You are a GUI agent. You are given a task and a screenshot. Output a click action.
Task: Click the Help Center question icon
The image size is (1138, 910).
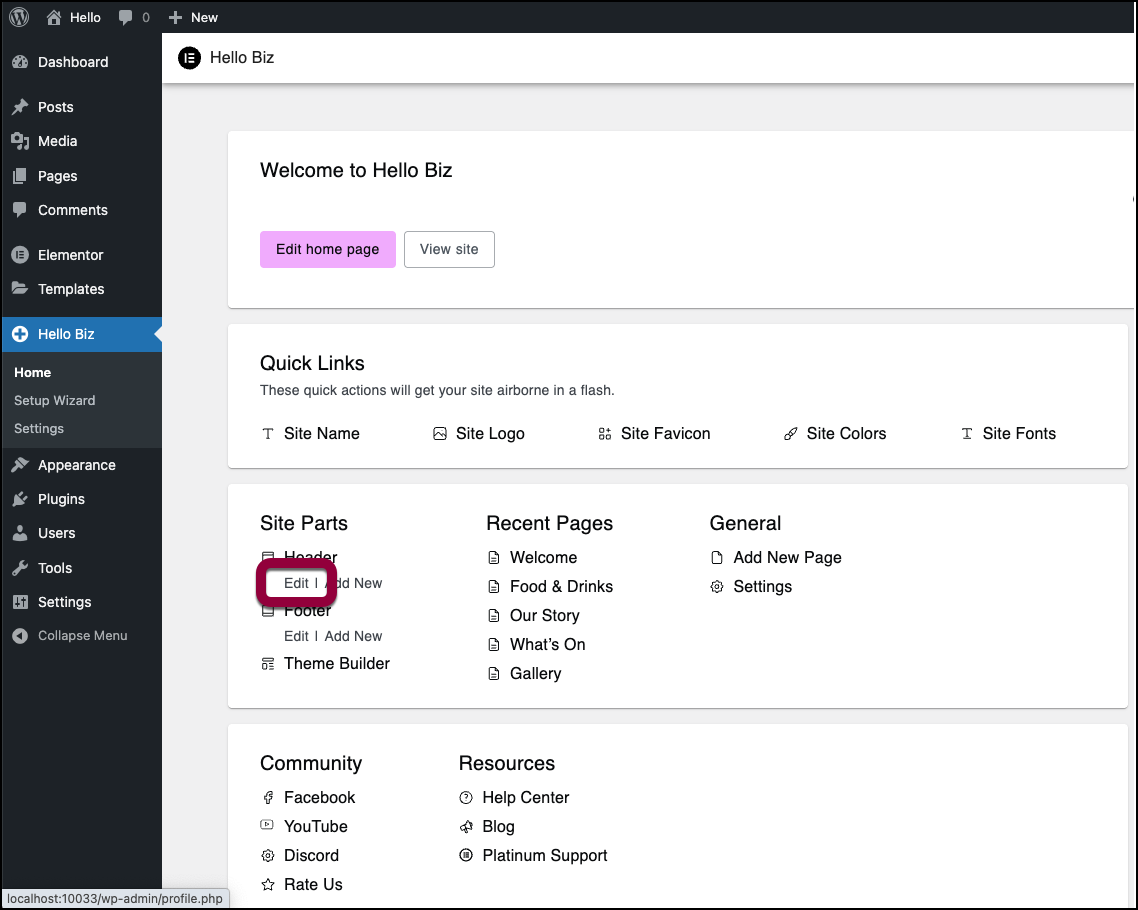[x=466, y=798]
